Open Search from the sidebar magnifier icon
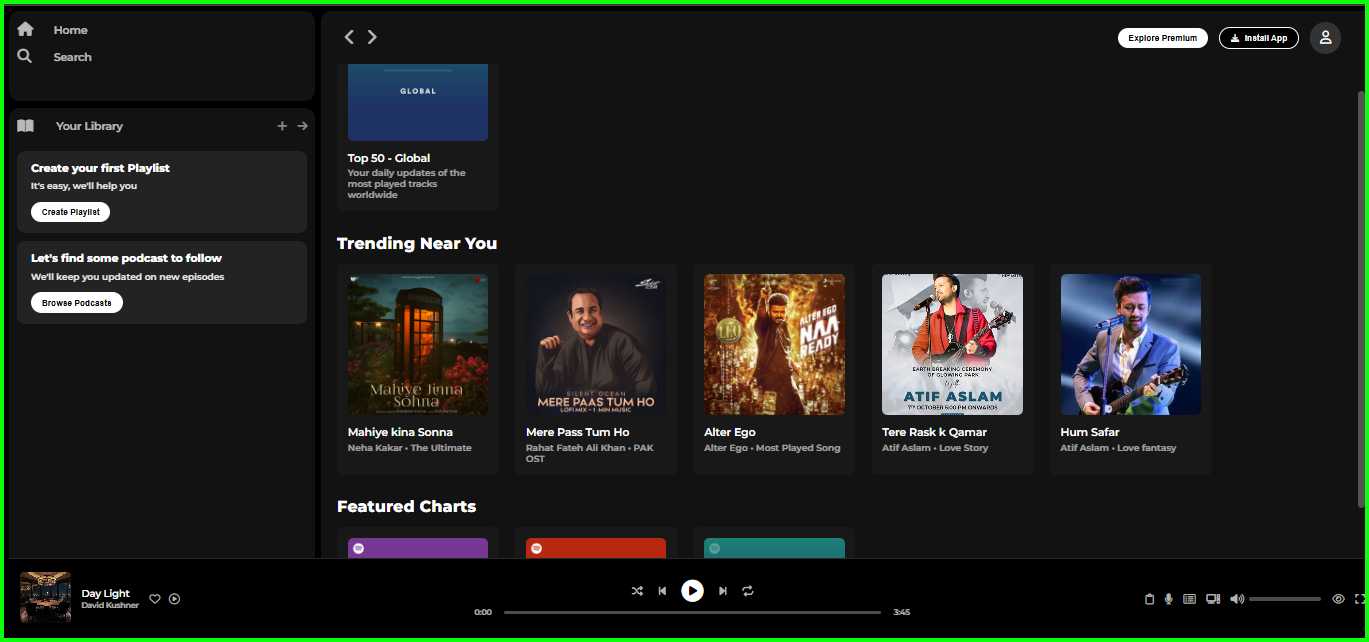This screenshot has height=642, width=1369. click(x=24, y=56)
